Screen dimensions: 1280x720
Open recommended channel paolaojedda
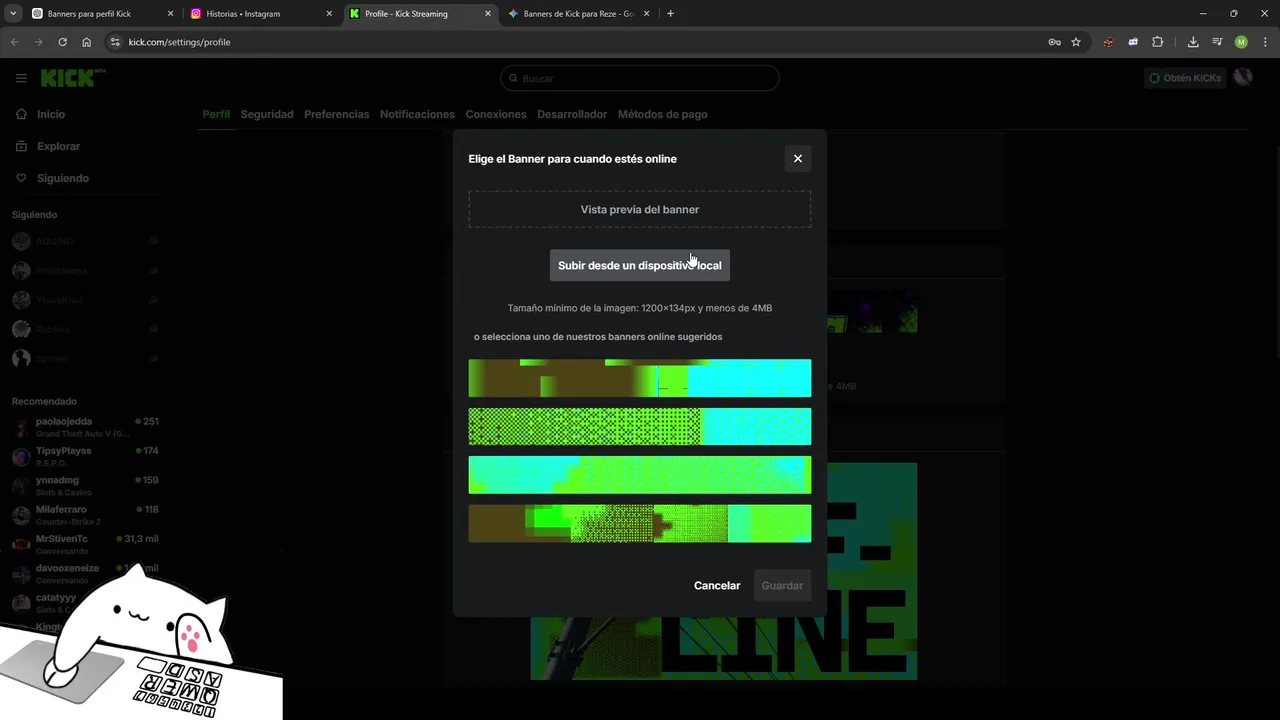[x=85, y=427]
